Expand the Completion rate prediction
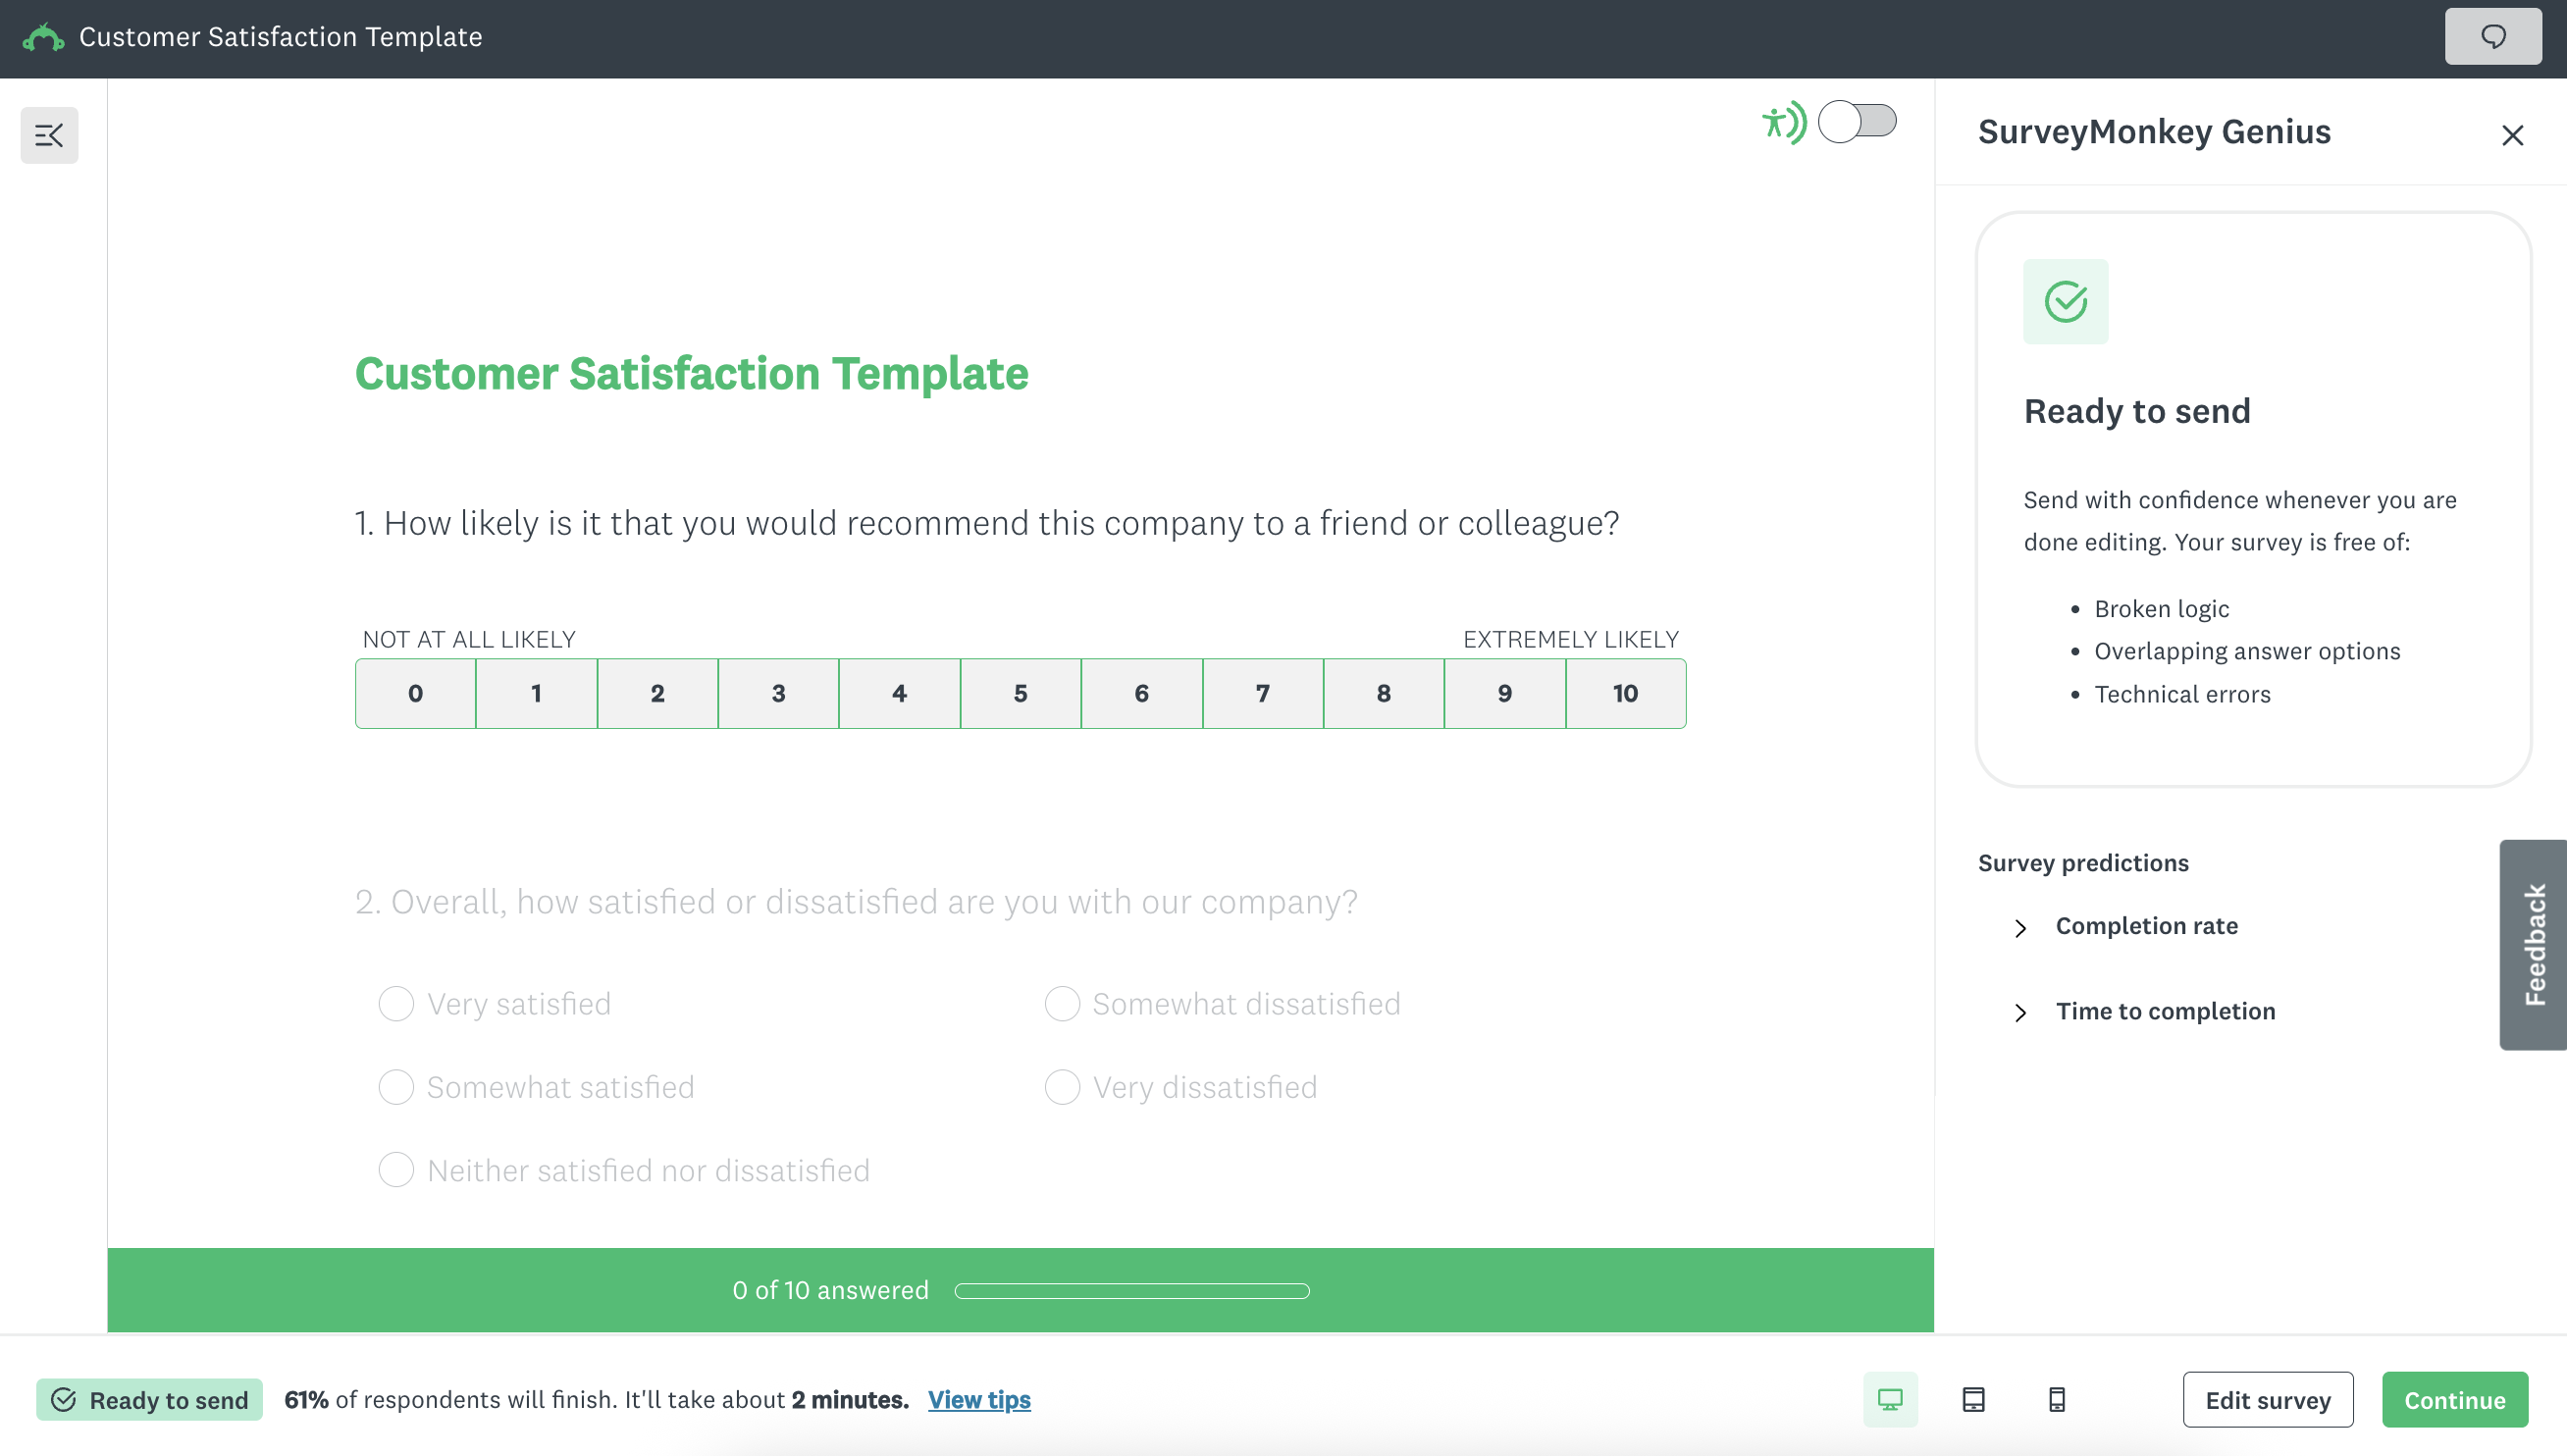Viewport: 2567px width, 1456px height. click(2145, 926)
